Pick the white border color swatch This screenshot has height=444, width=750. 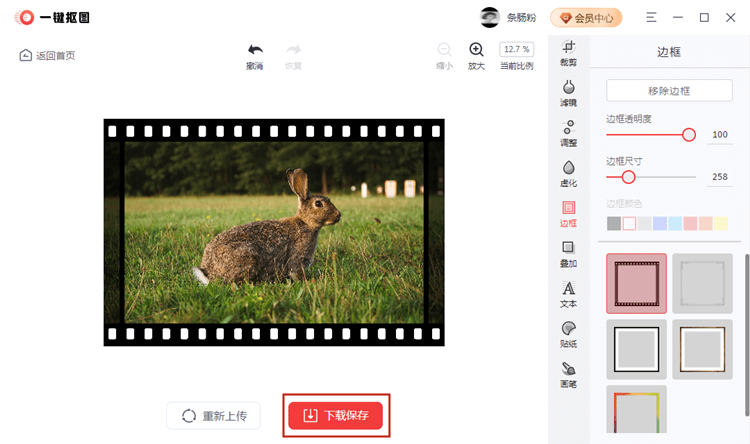tap(629, 223)
